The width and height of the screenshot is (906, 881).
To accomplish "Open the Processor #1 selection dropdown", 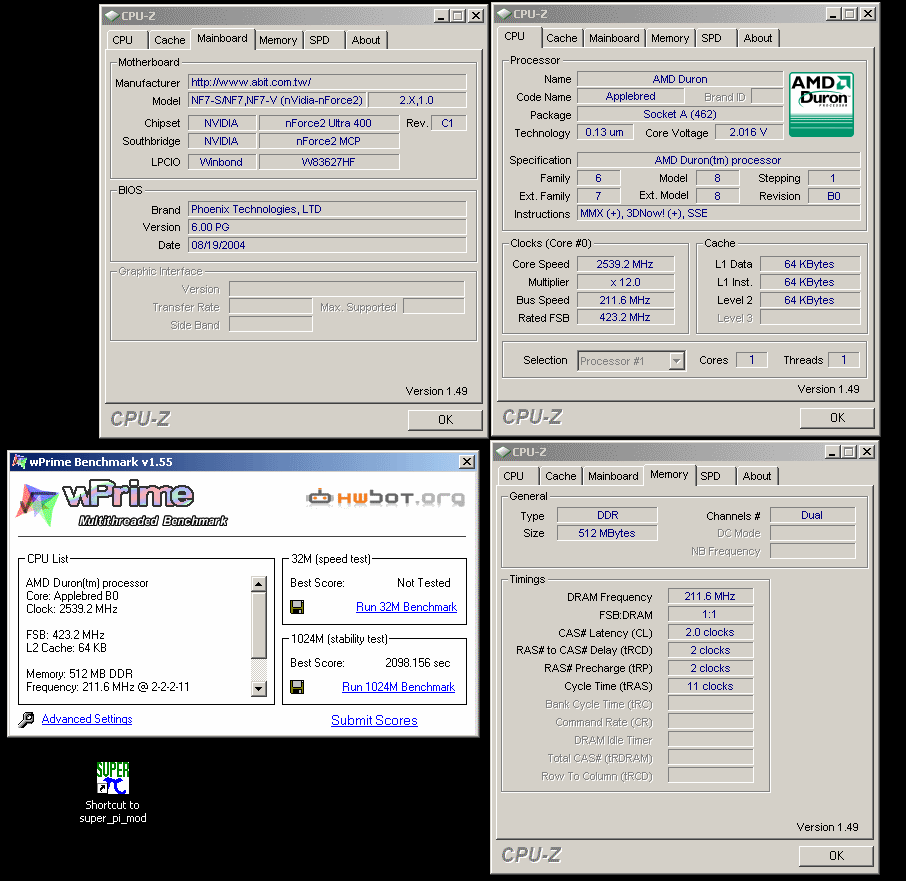I will pos(677,361).
